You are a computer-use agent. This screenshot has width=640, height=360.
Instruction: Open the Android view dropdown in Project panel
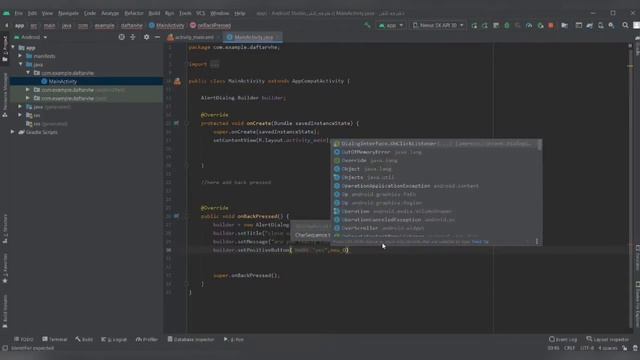31,37
